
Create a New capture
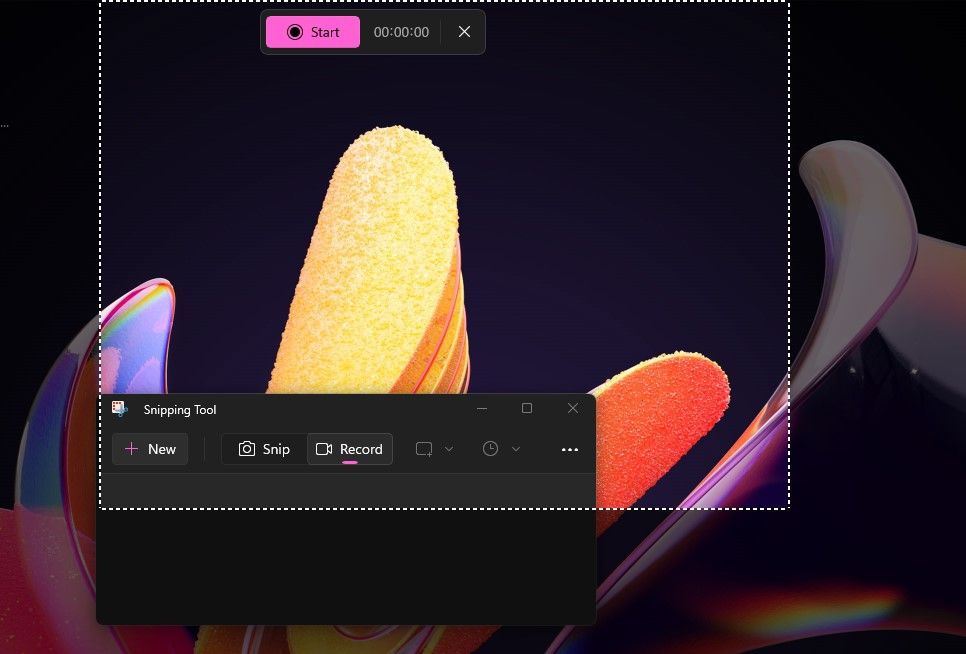pyautogui.click(x=150, y=449)
